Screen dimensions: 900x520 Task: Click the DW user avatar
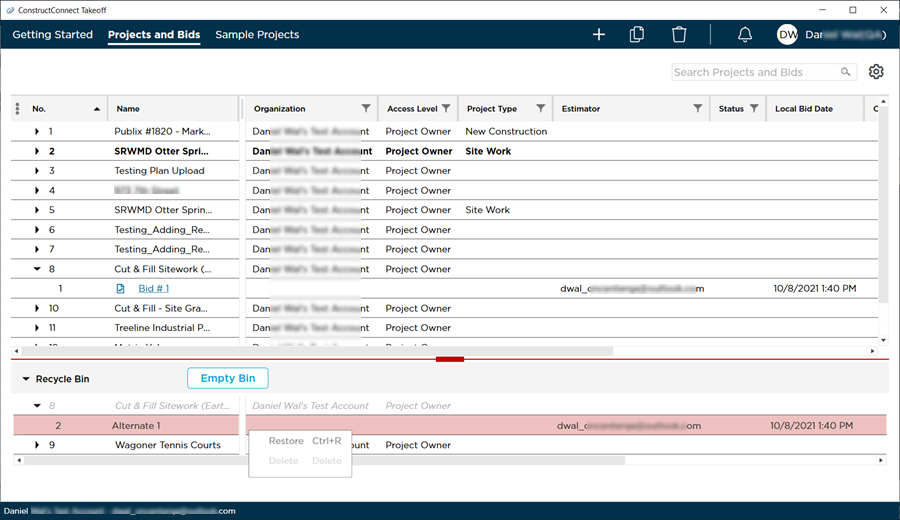click(788, 34)
